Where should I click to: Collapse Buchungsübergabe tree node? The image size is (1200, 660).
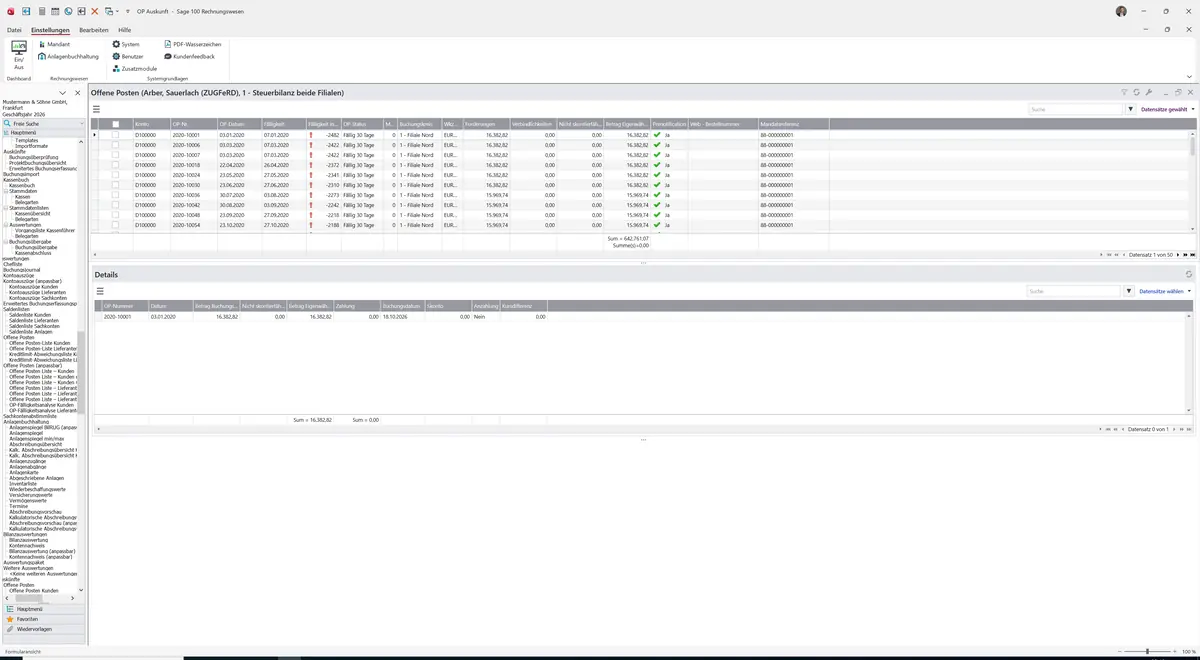[5, 240]
